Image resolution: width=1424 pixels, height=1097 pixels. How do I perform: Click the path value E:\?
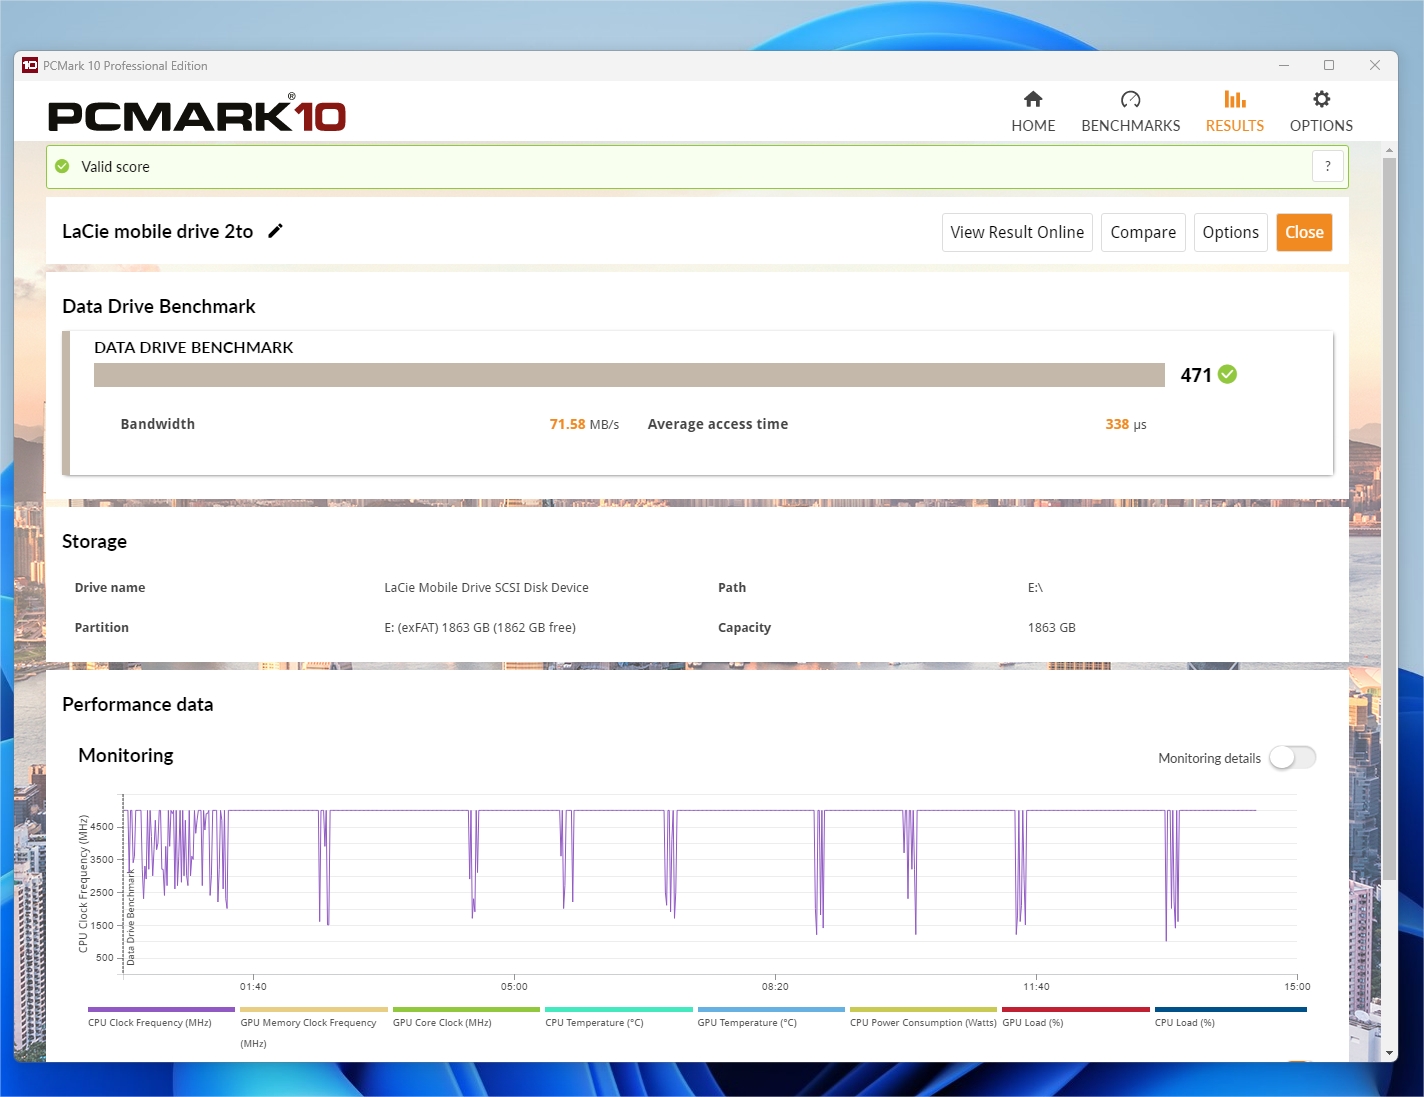(1035, 587)
